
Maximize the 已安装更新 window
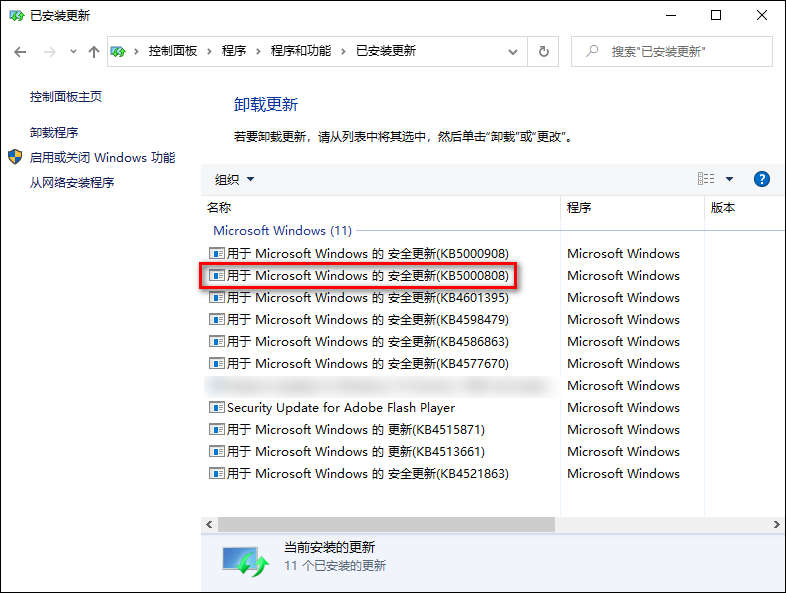(716, 16)
